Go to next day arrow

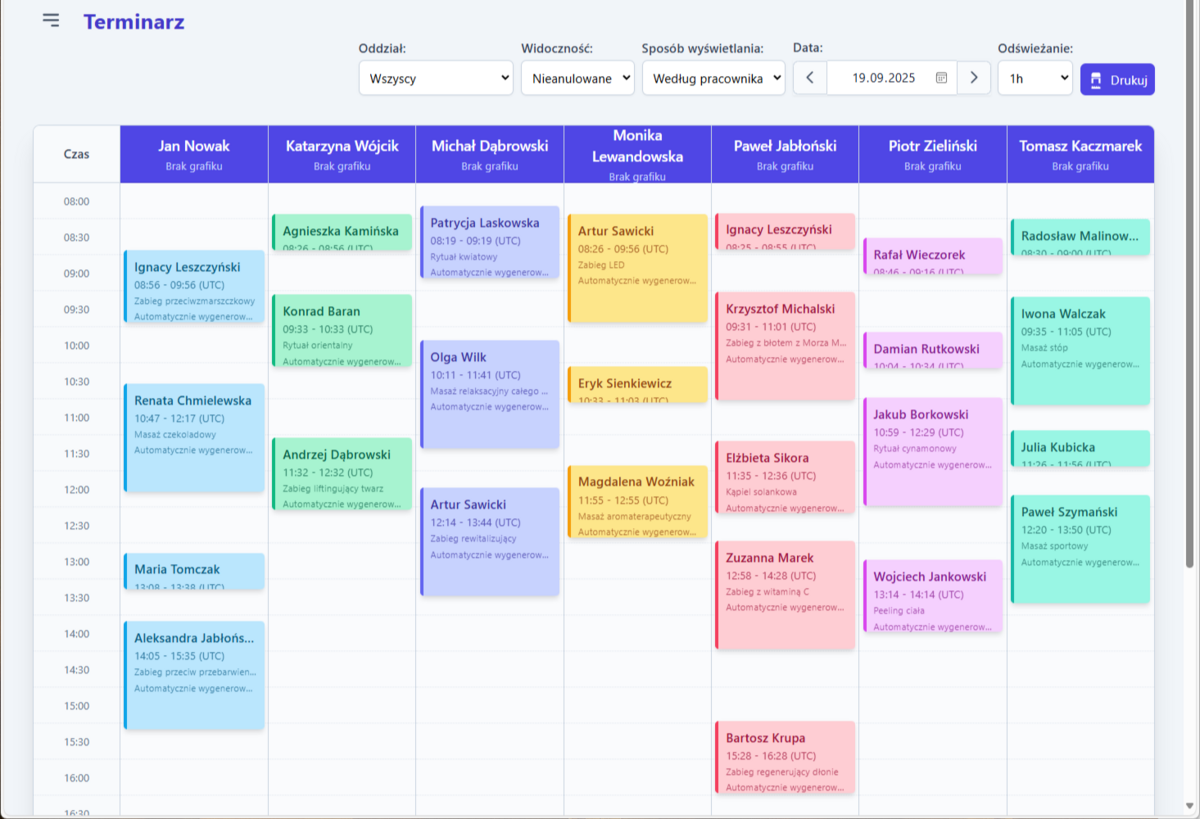pos(973,78)
